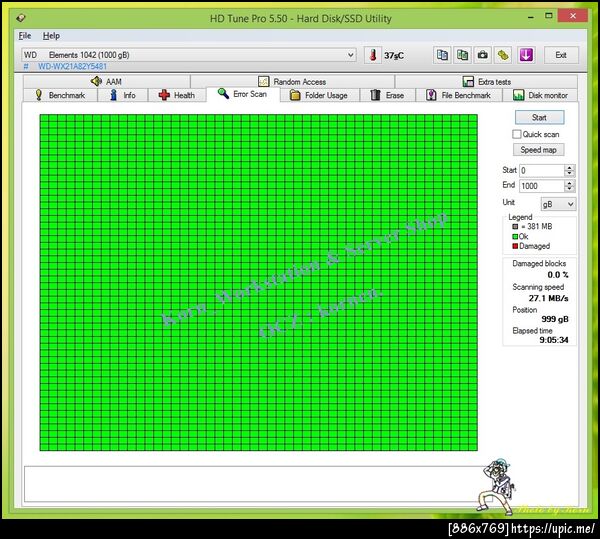Click HD Tune app icon in title bar

pyautogui.click(x=21, y=18)
